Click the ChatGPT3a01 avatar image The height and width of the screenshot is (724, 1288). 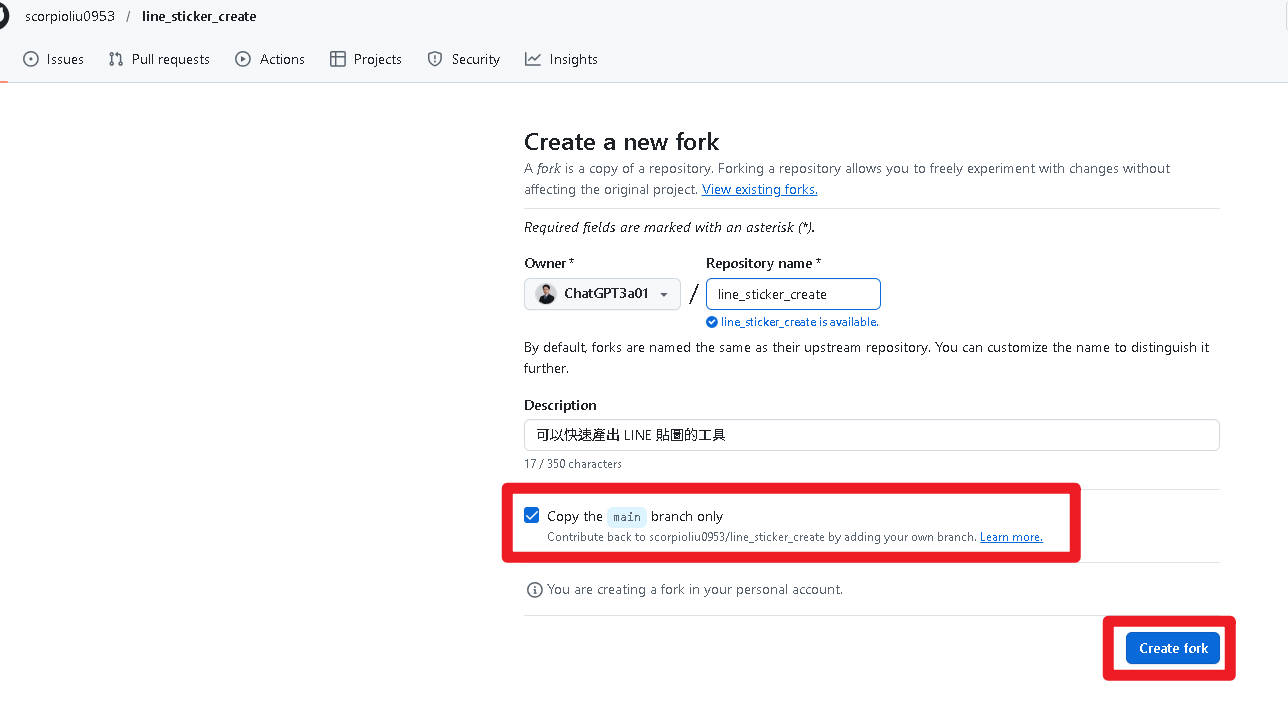pos(546,293)
